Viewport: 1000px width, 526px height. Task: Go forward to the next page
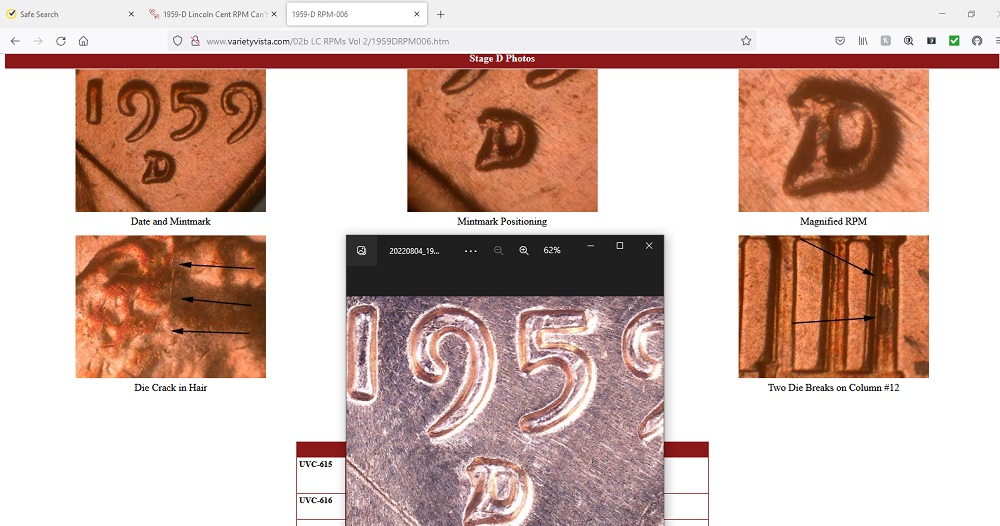(38, 41)
